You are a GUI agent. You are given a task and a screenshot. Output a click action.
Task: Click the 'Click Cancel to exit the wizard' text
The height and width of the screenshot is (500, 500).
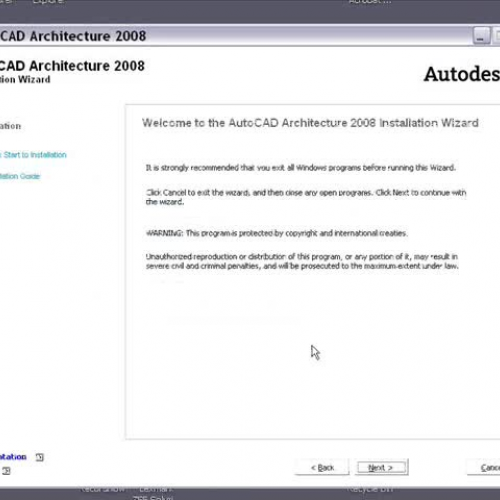click(x=306, y=197)
